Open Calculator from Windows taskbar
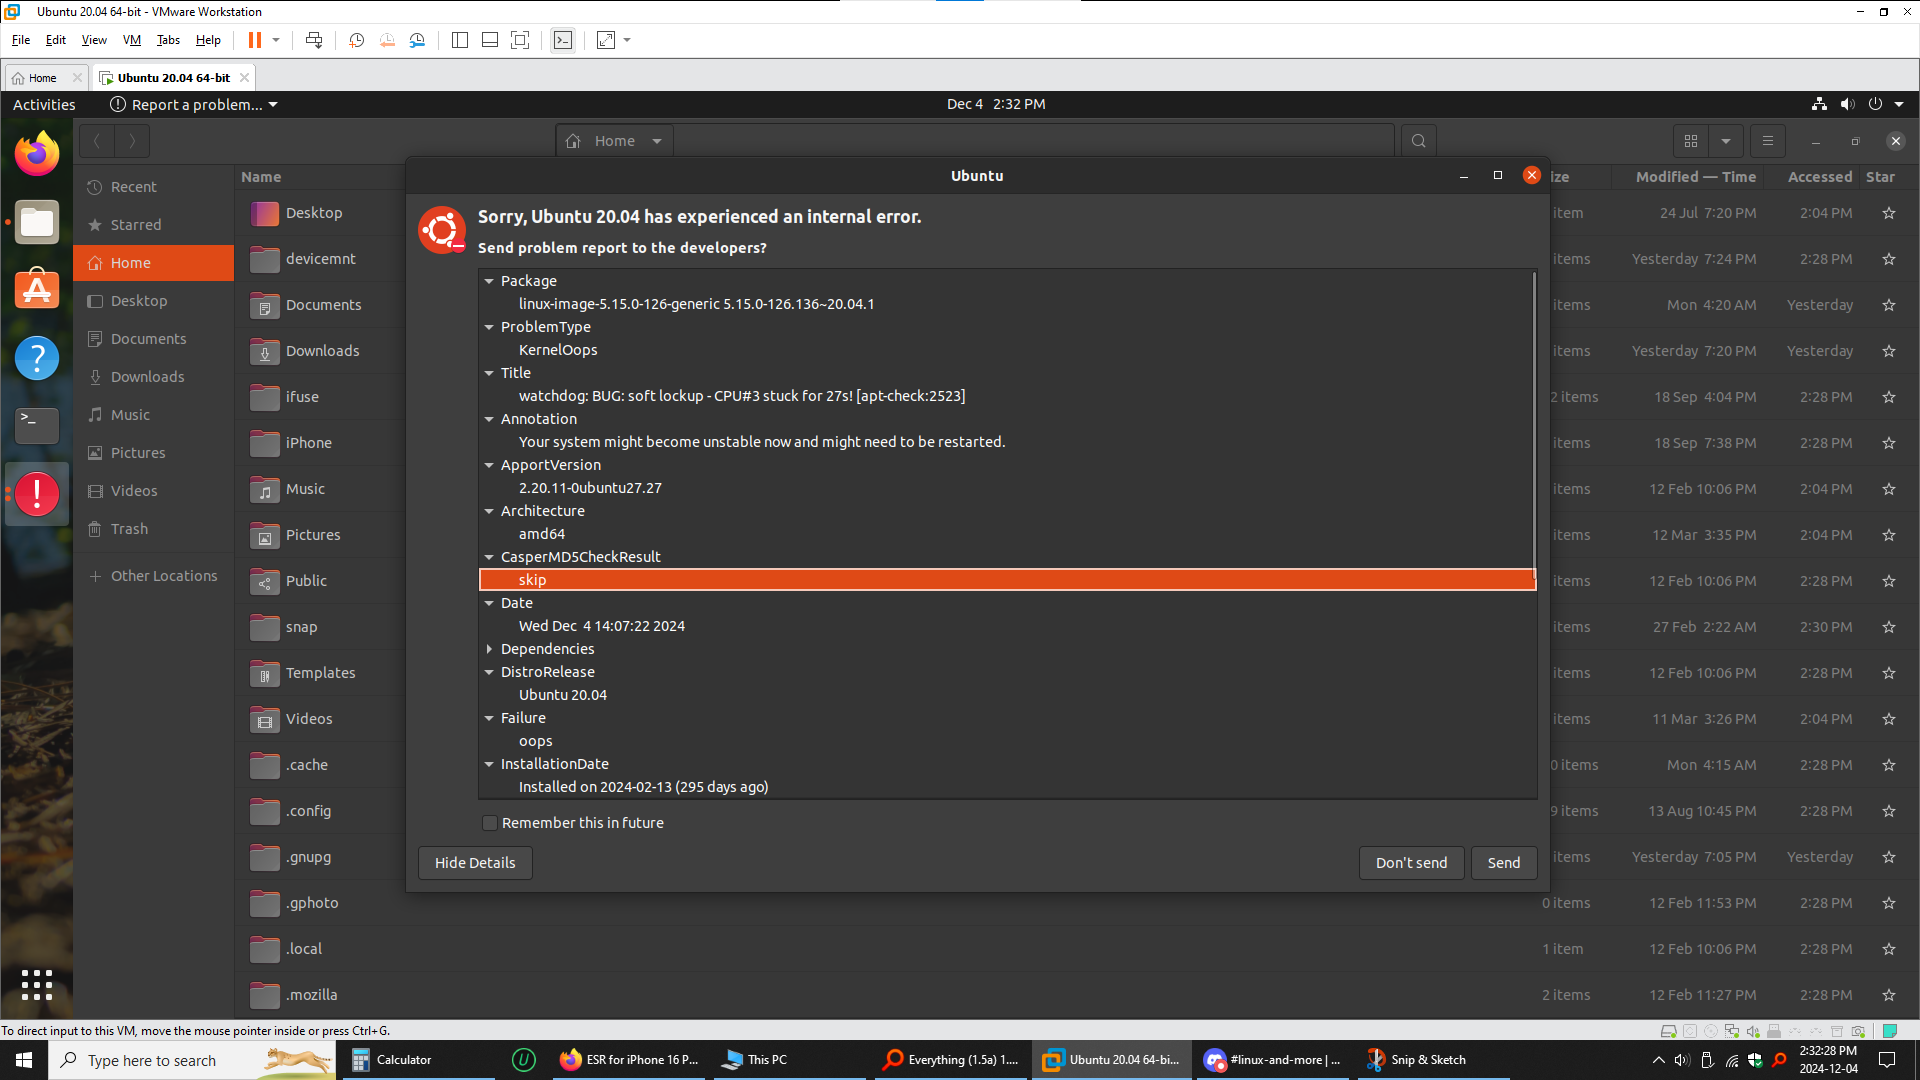1920x1080 pixels. click(x=419, y=1060)
